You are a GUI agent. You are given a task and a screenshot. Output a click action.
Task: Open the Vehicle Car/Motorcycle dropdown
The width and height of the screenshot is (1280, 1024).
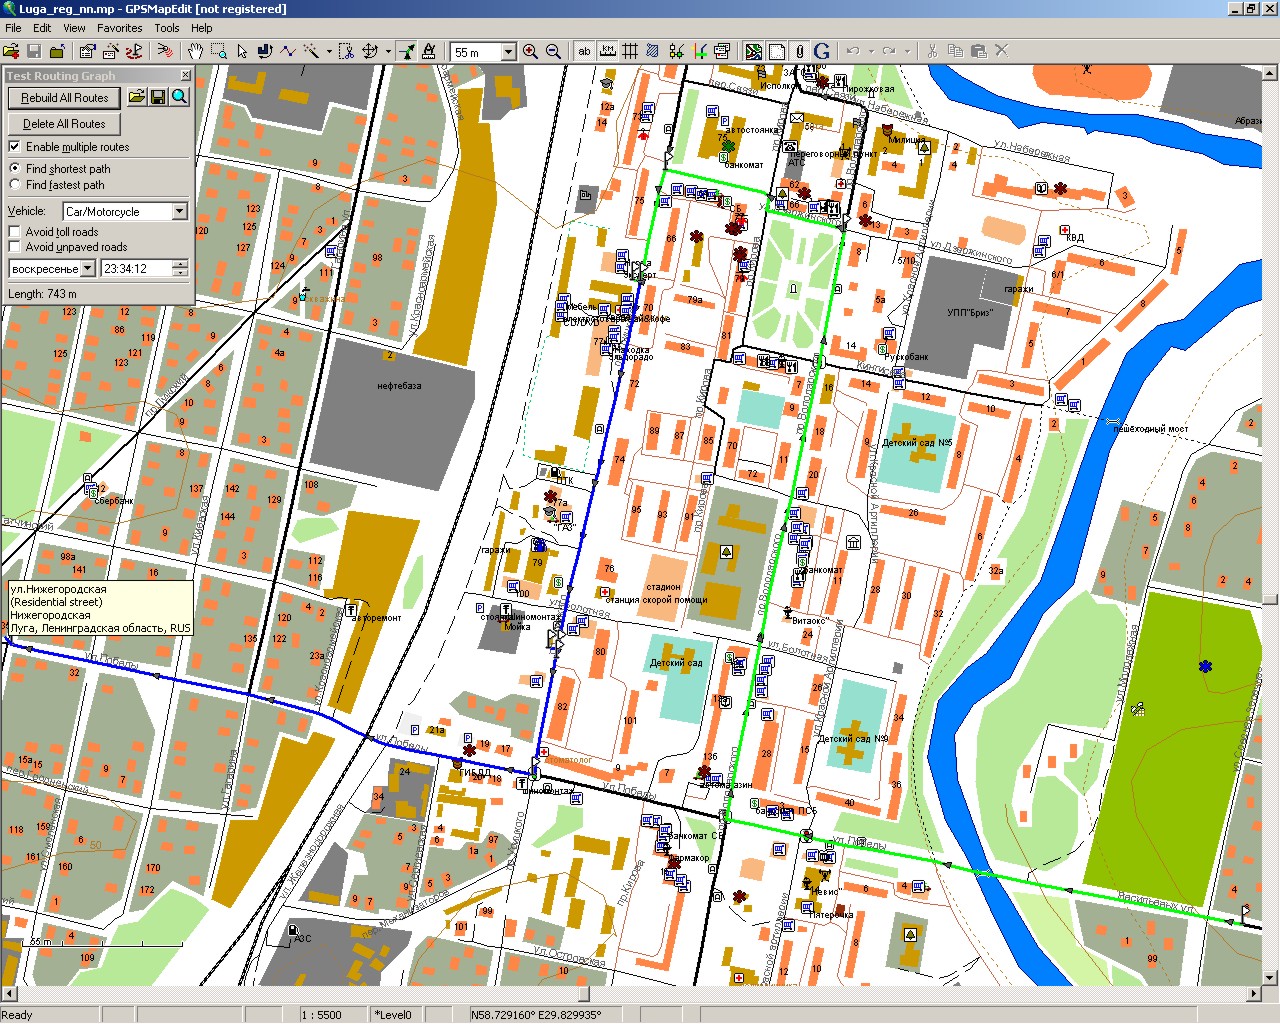(180, 211)
